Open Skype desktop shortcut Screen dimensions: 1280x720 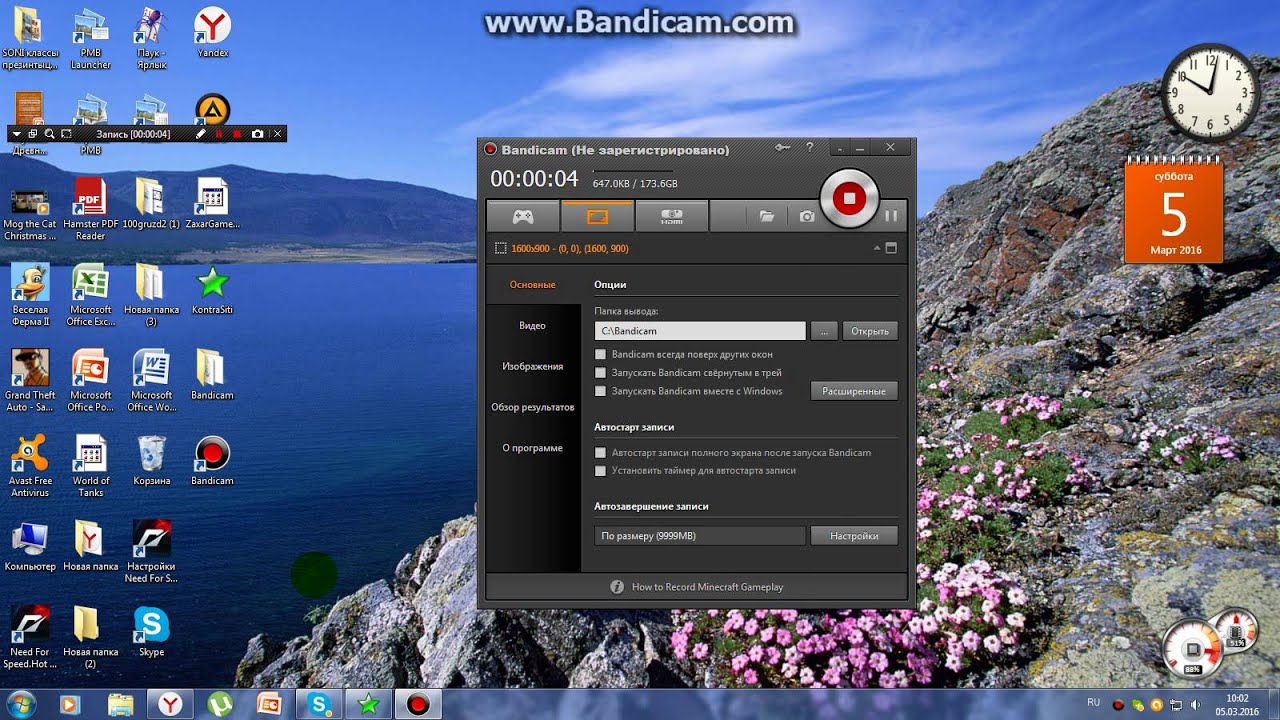151,632
